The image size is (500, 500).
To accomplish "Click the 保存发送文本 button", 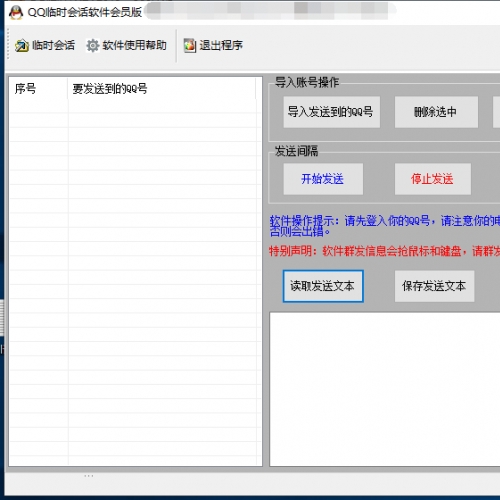I will [x=434, y=286].
